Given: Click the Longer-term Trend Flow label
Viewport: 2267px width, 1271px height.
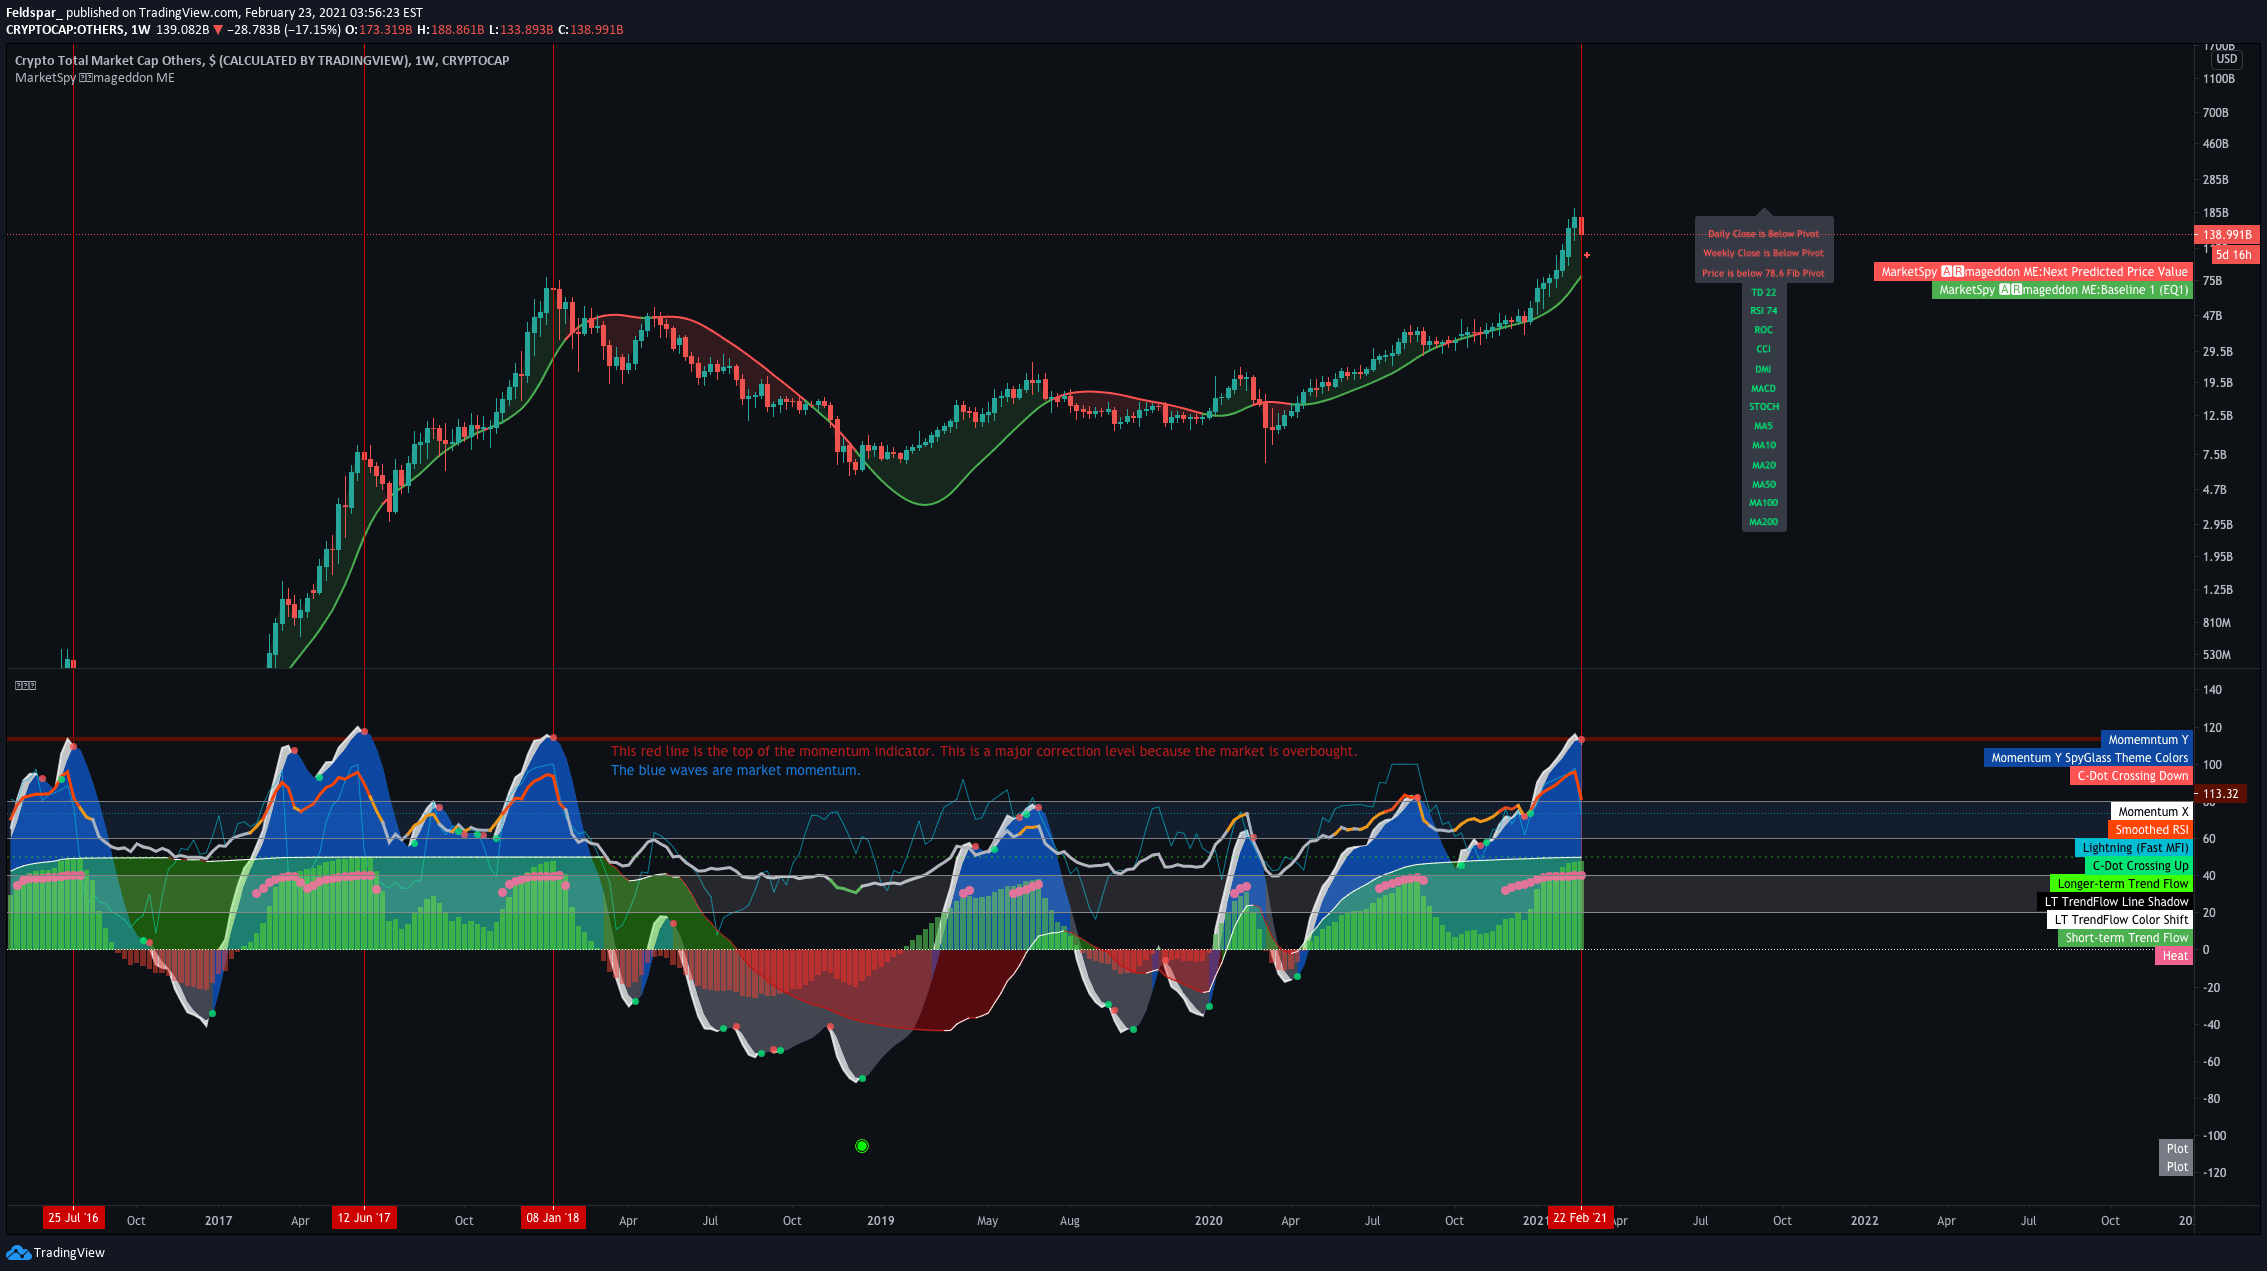Looking at the screenshot, I should (2121, 884).
